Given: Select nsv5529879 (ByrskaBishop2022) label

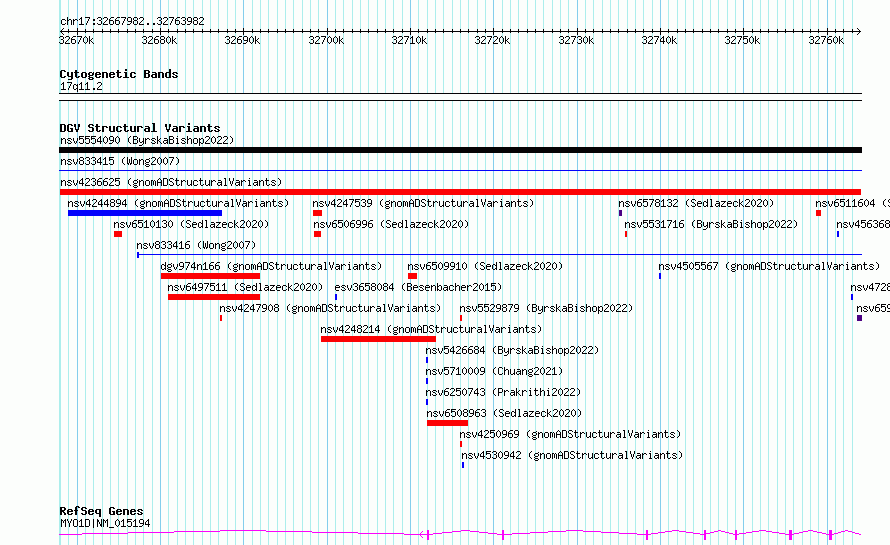Looking at the screenshot, I should point(546,308).
